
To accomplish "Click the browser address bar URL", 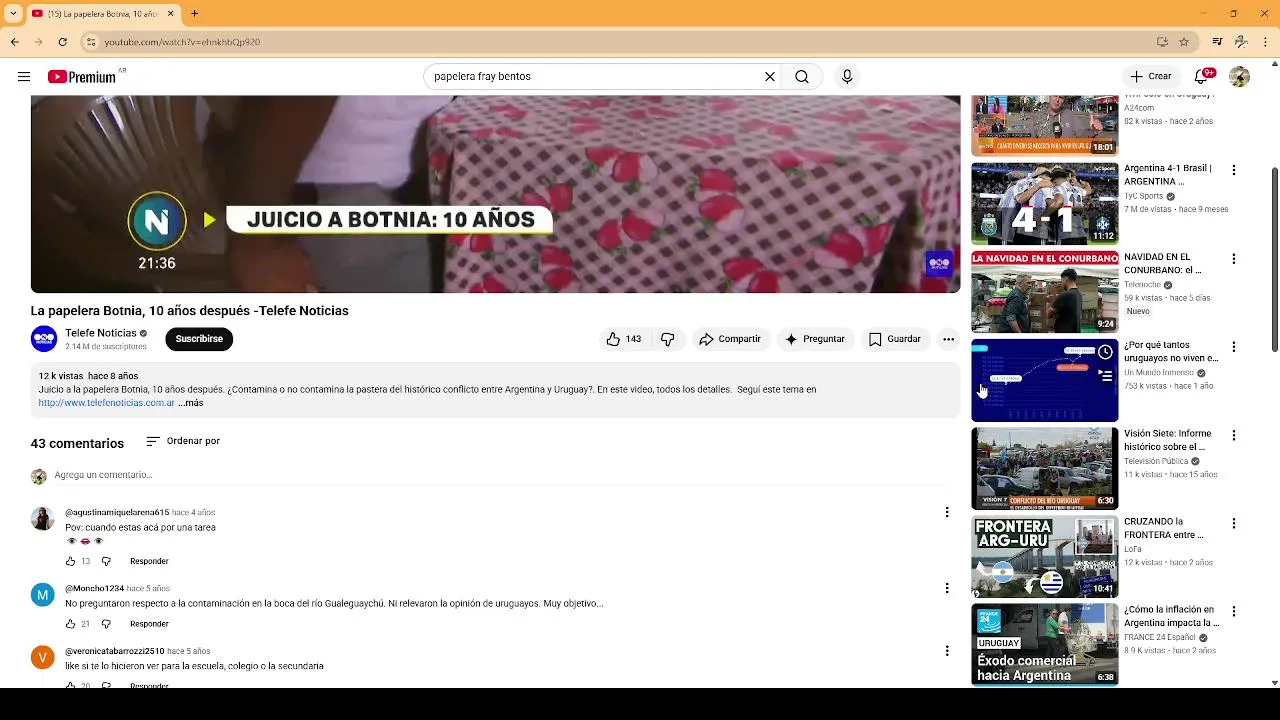I will (x=182, y=42).
